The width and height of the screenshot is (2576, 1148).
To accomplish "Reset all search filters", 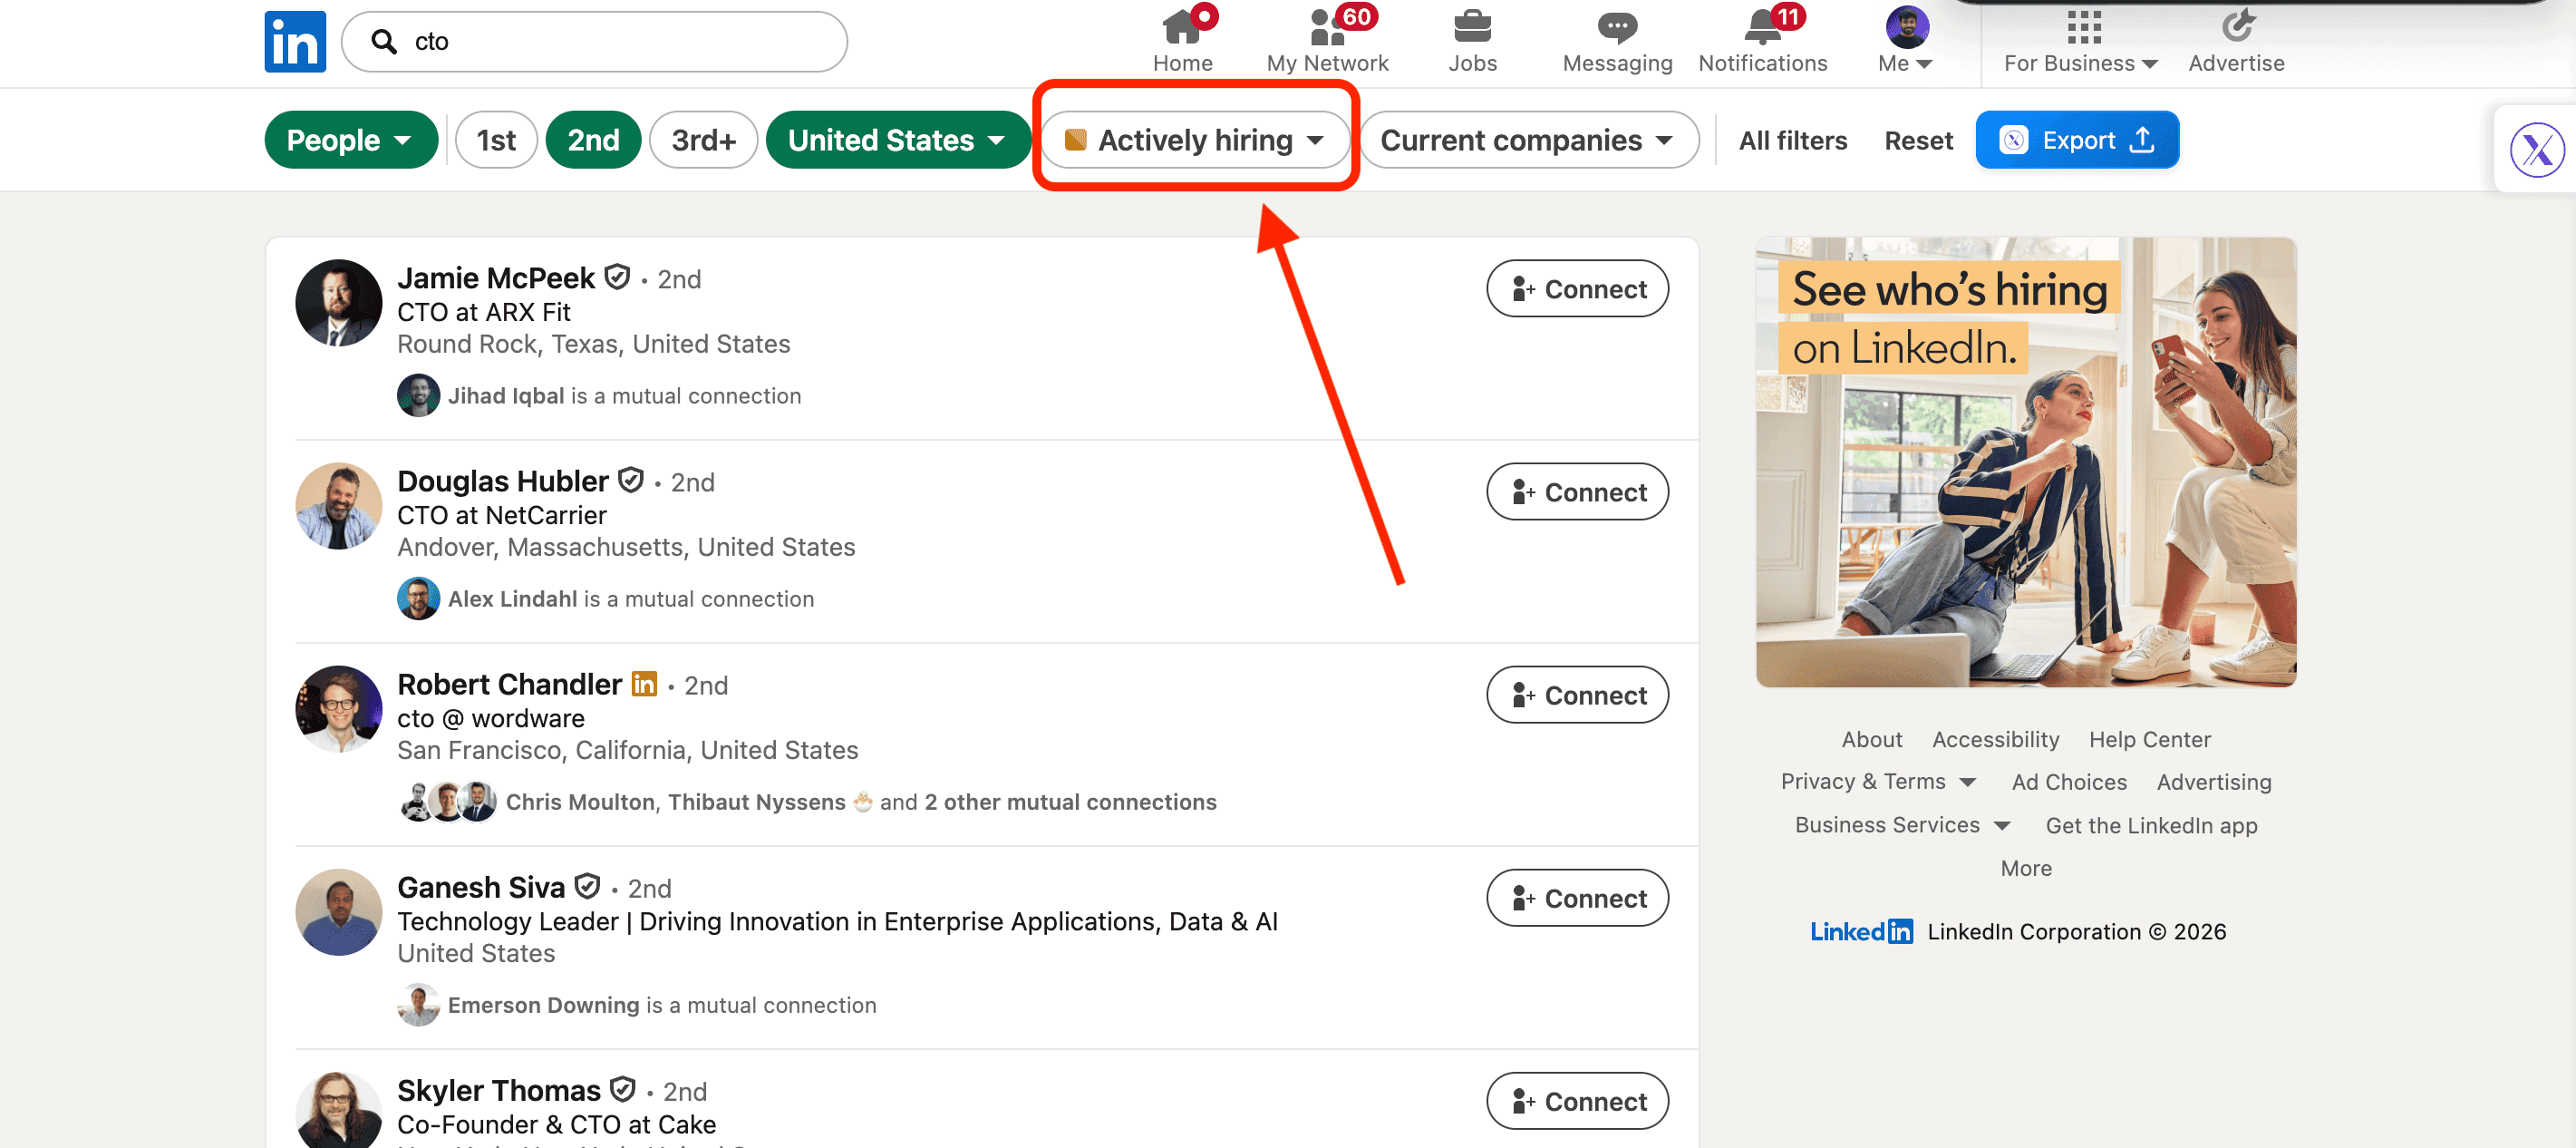I will (x=1918, y=140).
